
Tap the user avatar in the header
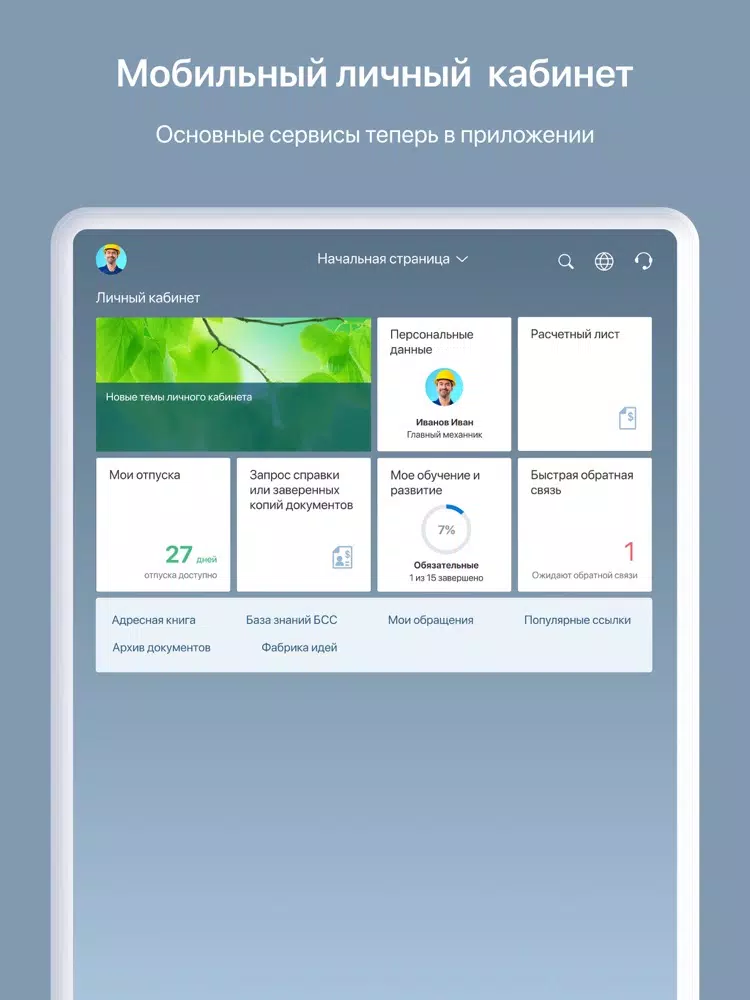111,259
